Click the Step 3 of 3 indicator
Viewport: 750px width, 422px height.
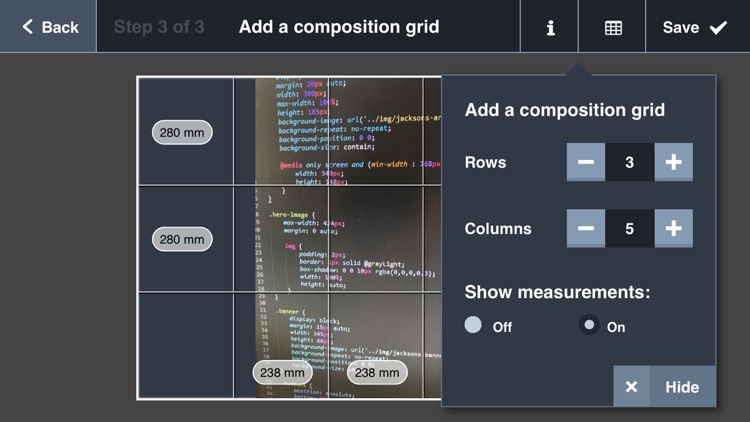(x=159, y=27)
